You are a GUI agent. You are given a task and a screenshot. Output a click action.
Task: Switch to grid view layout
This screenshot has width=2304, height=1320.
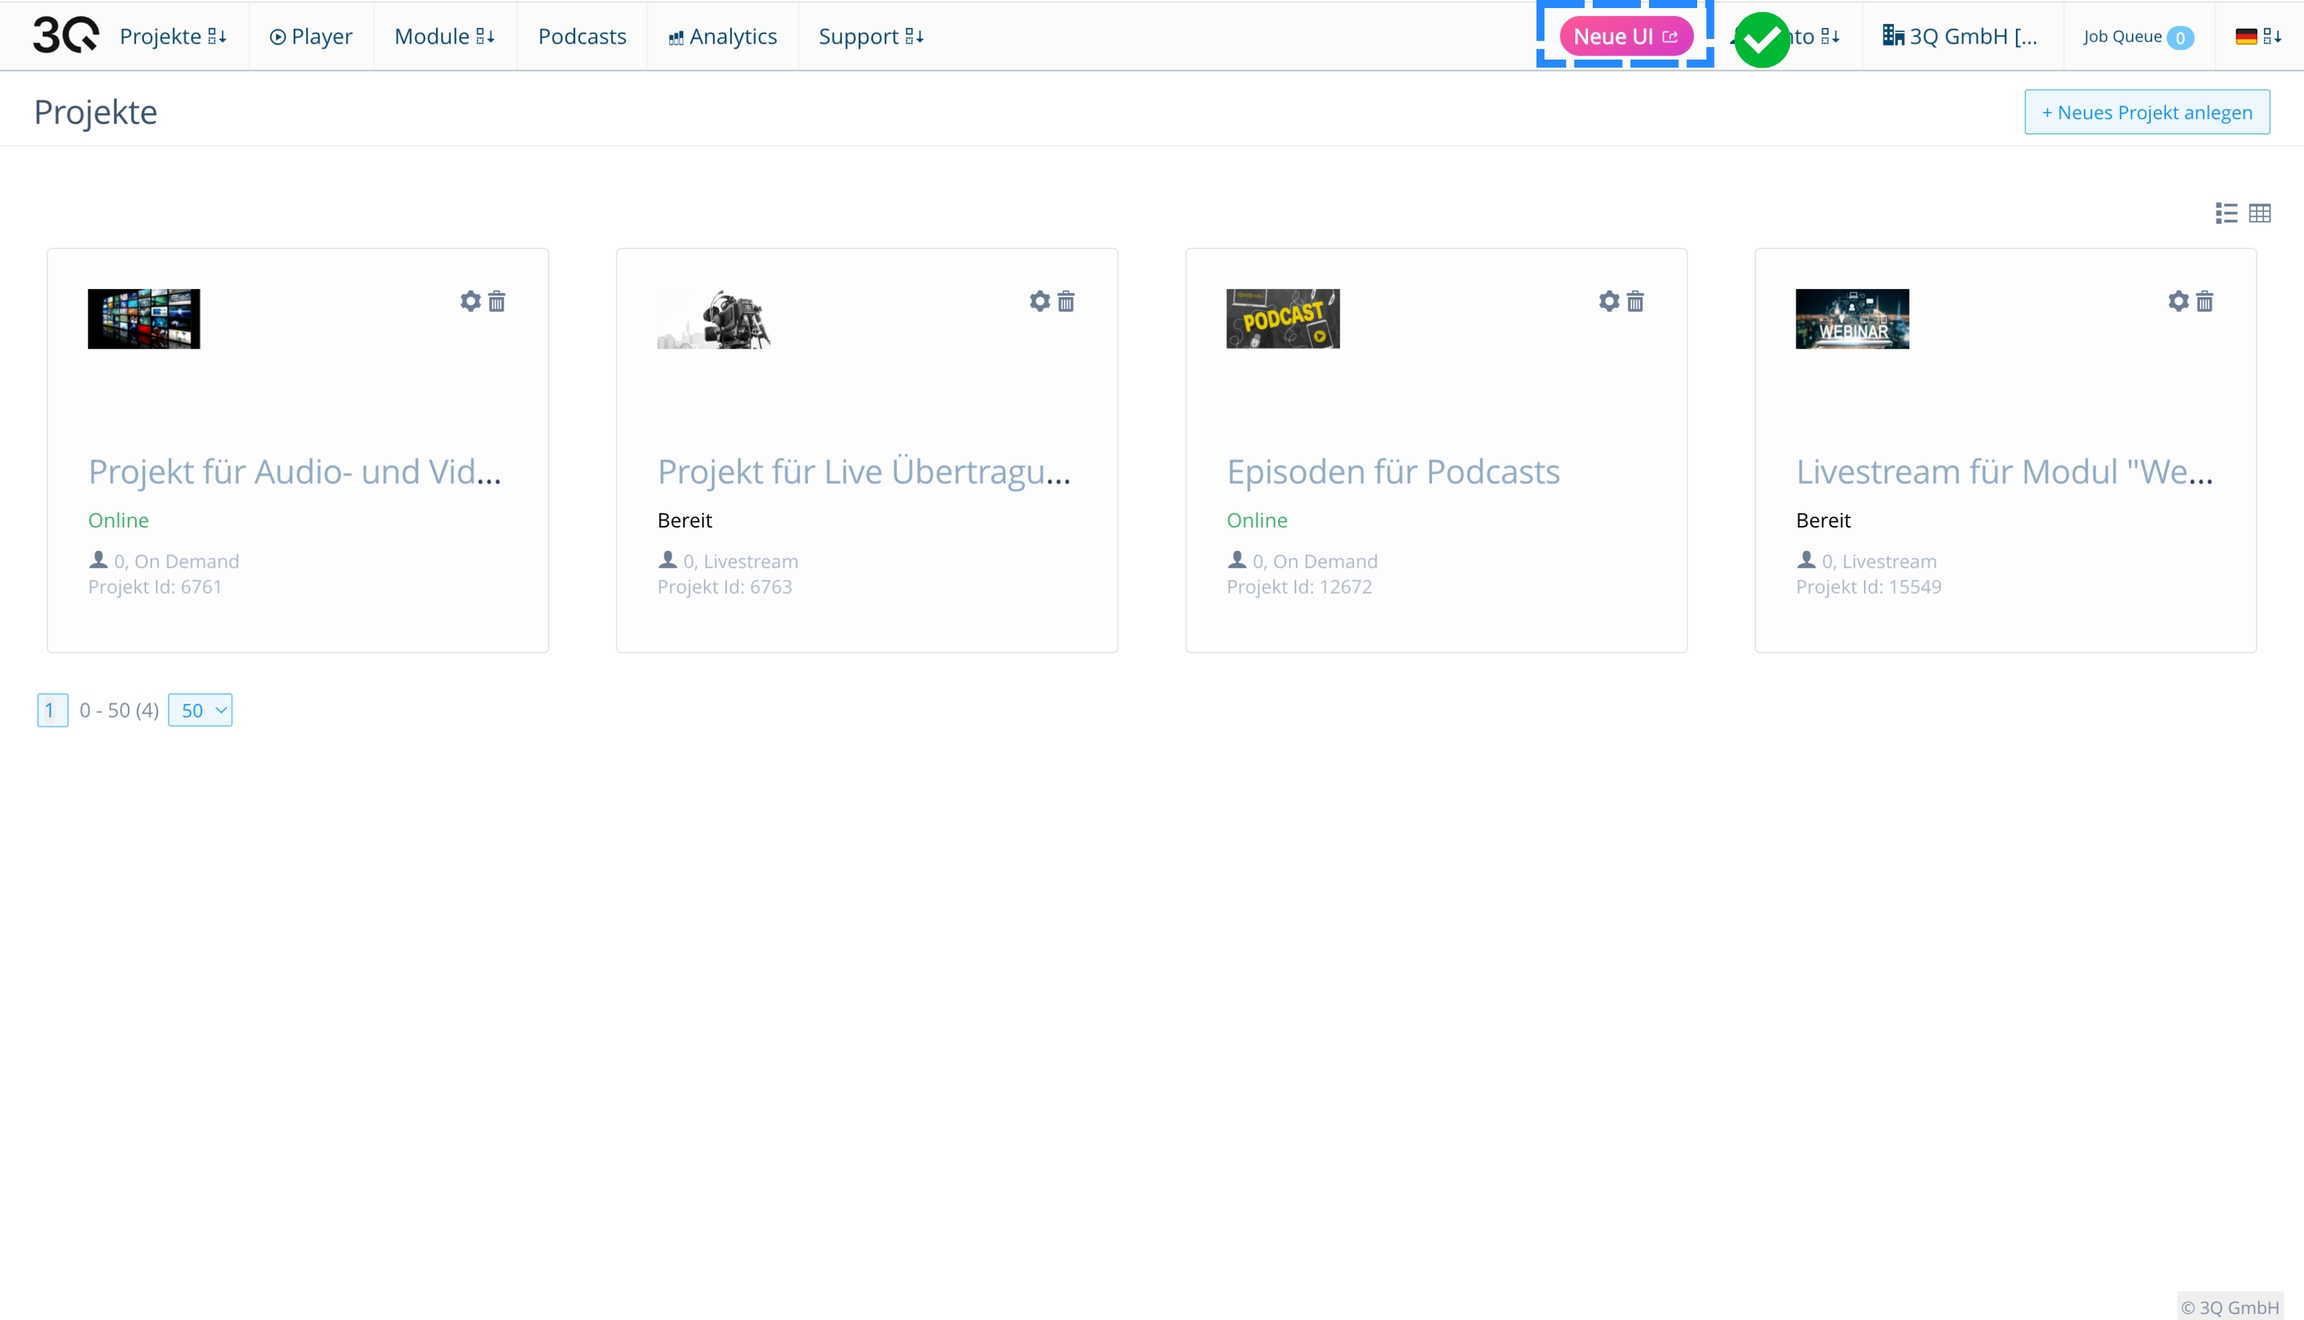click(2260, 213)
